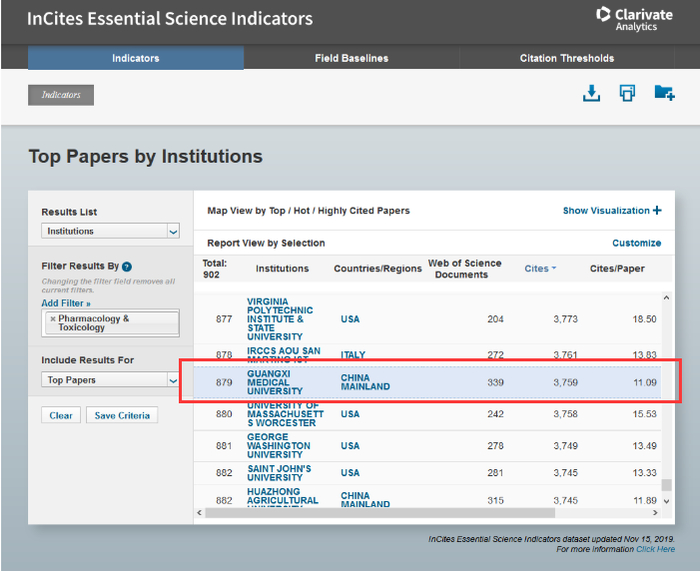Click the download icon

[592, 93]
